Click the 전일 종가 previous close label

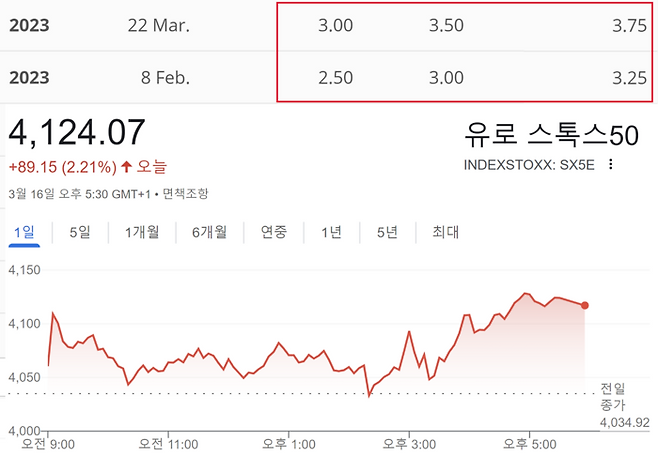[x=613, y=397]
